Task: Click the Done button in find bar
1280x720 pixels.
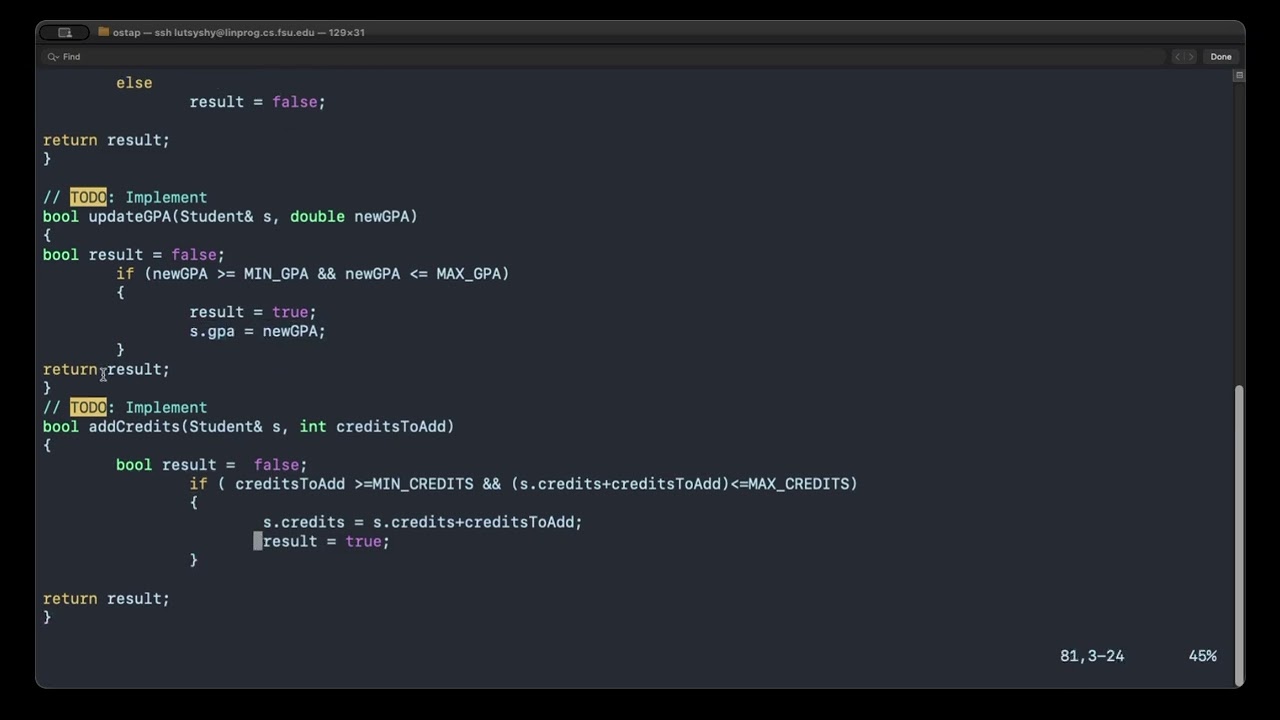Action: pyautogui.click(x=1221, y=57)
